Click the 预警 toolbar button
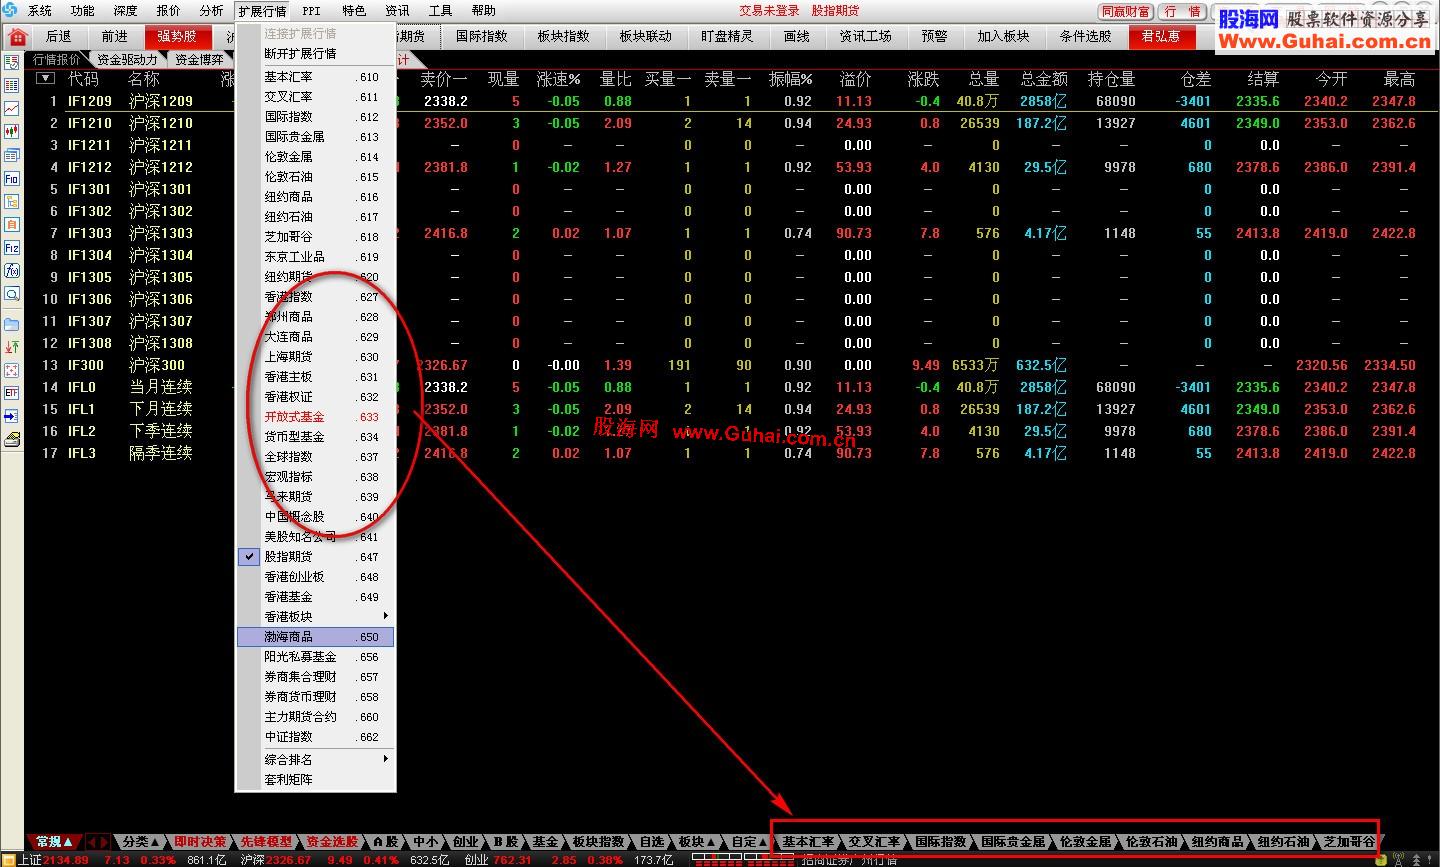 tap(935, 37)
